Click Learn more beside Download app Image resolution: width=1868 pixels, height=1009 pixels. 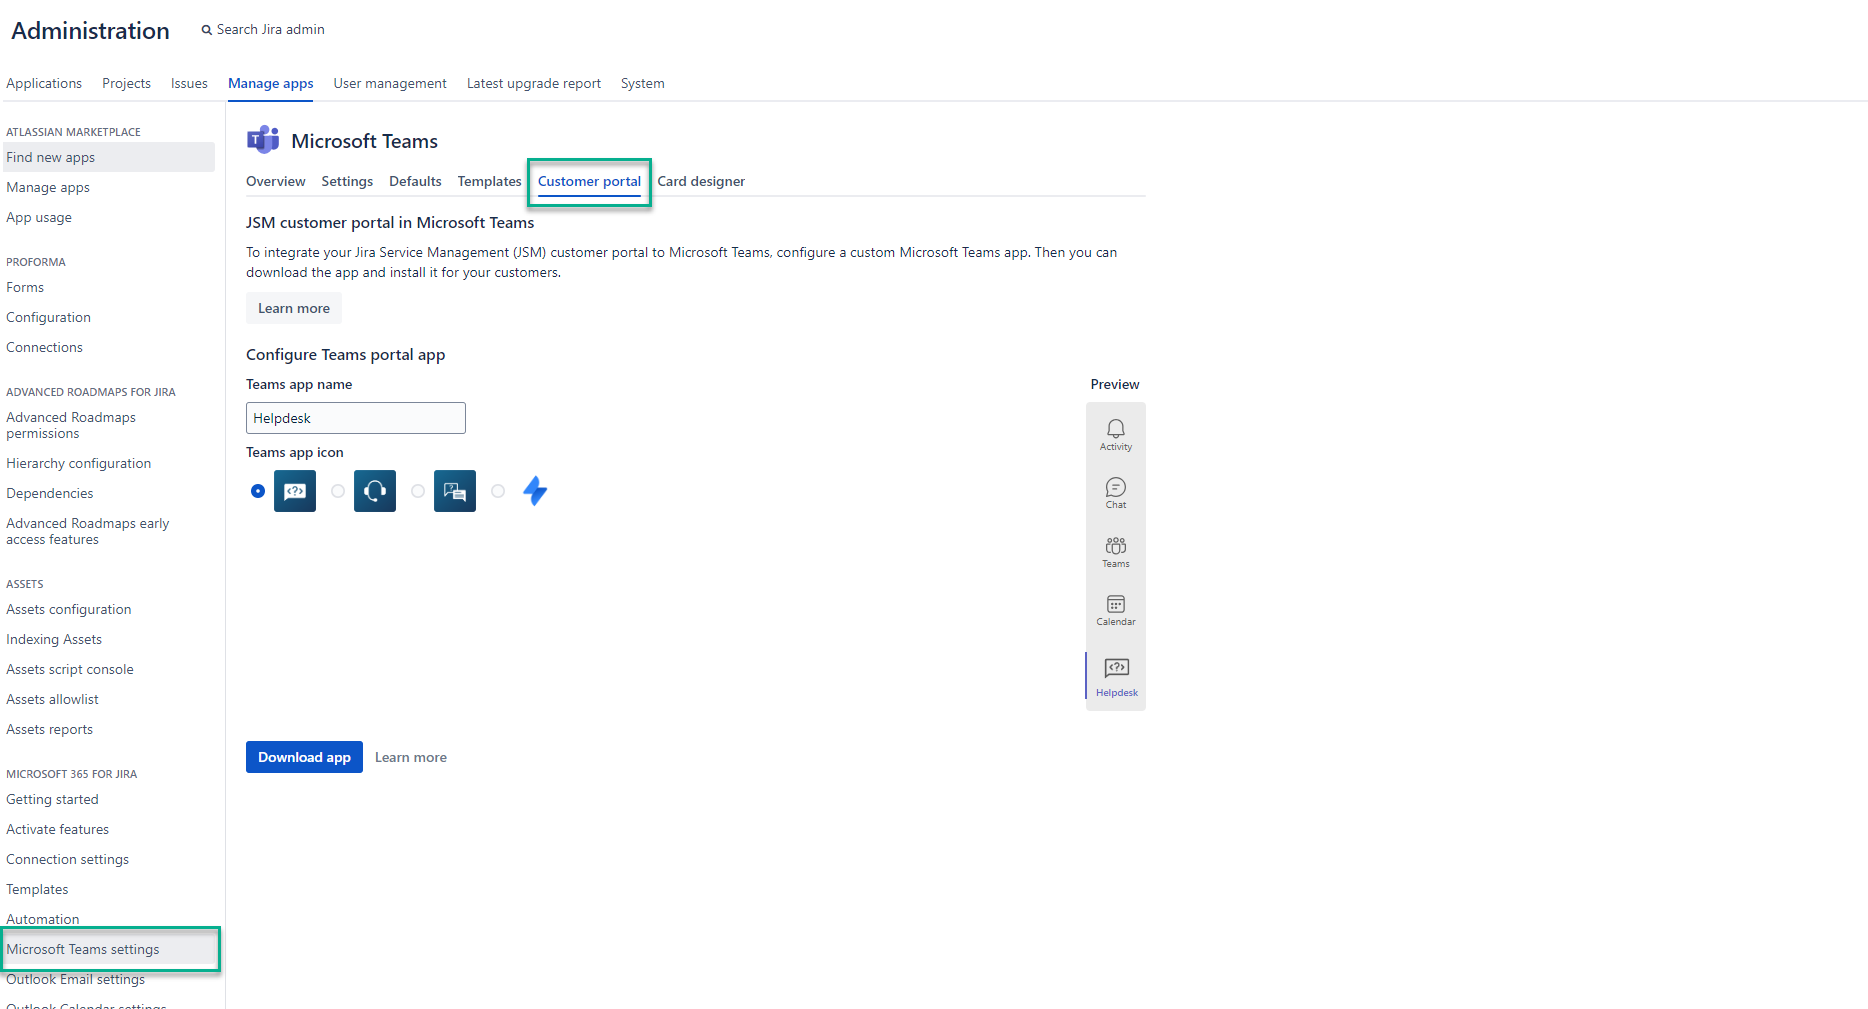tap(411, 757)
